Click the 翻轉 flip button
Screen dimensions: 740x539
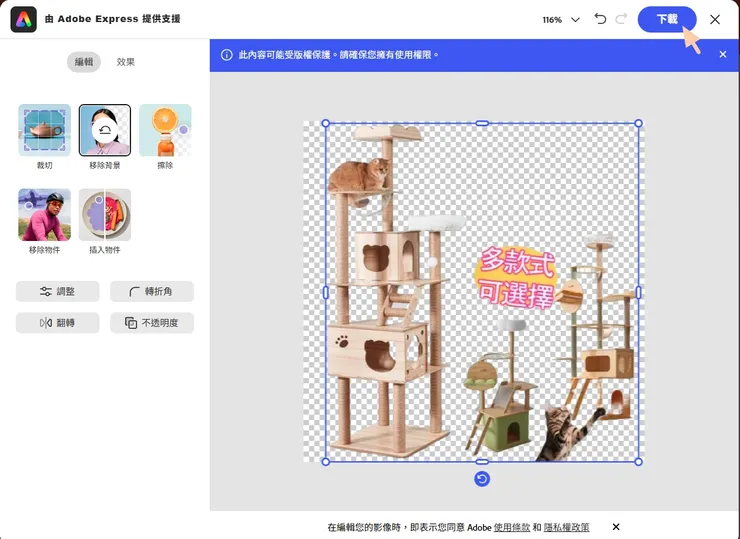[x=58, y=323]
